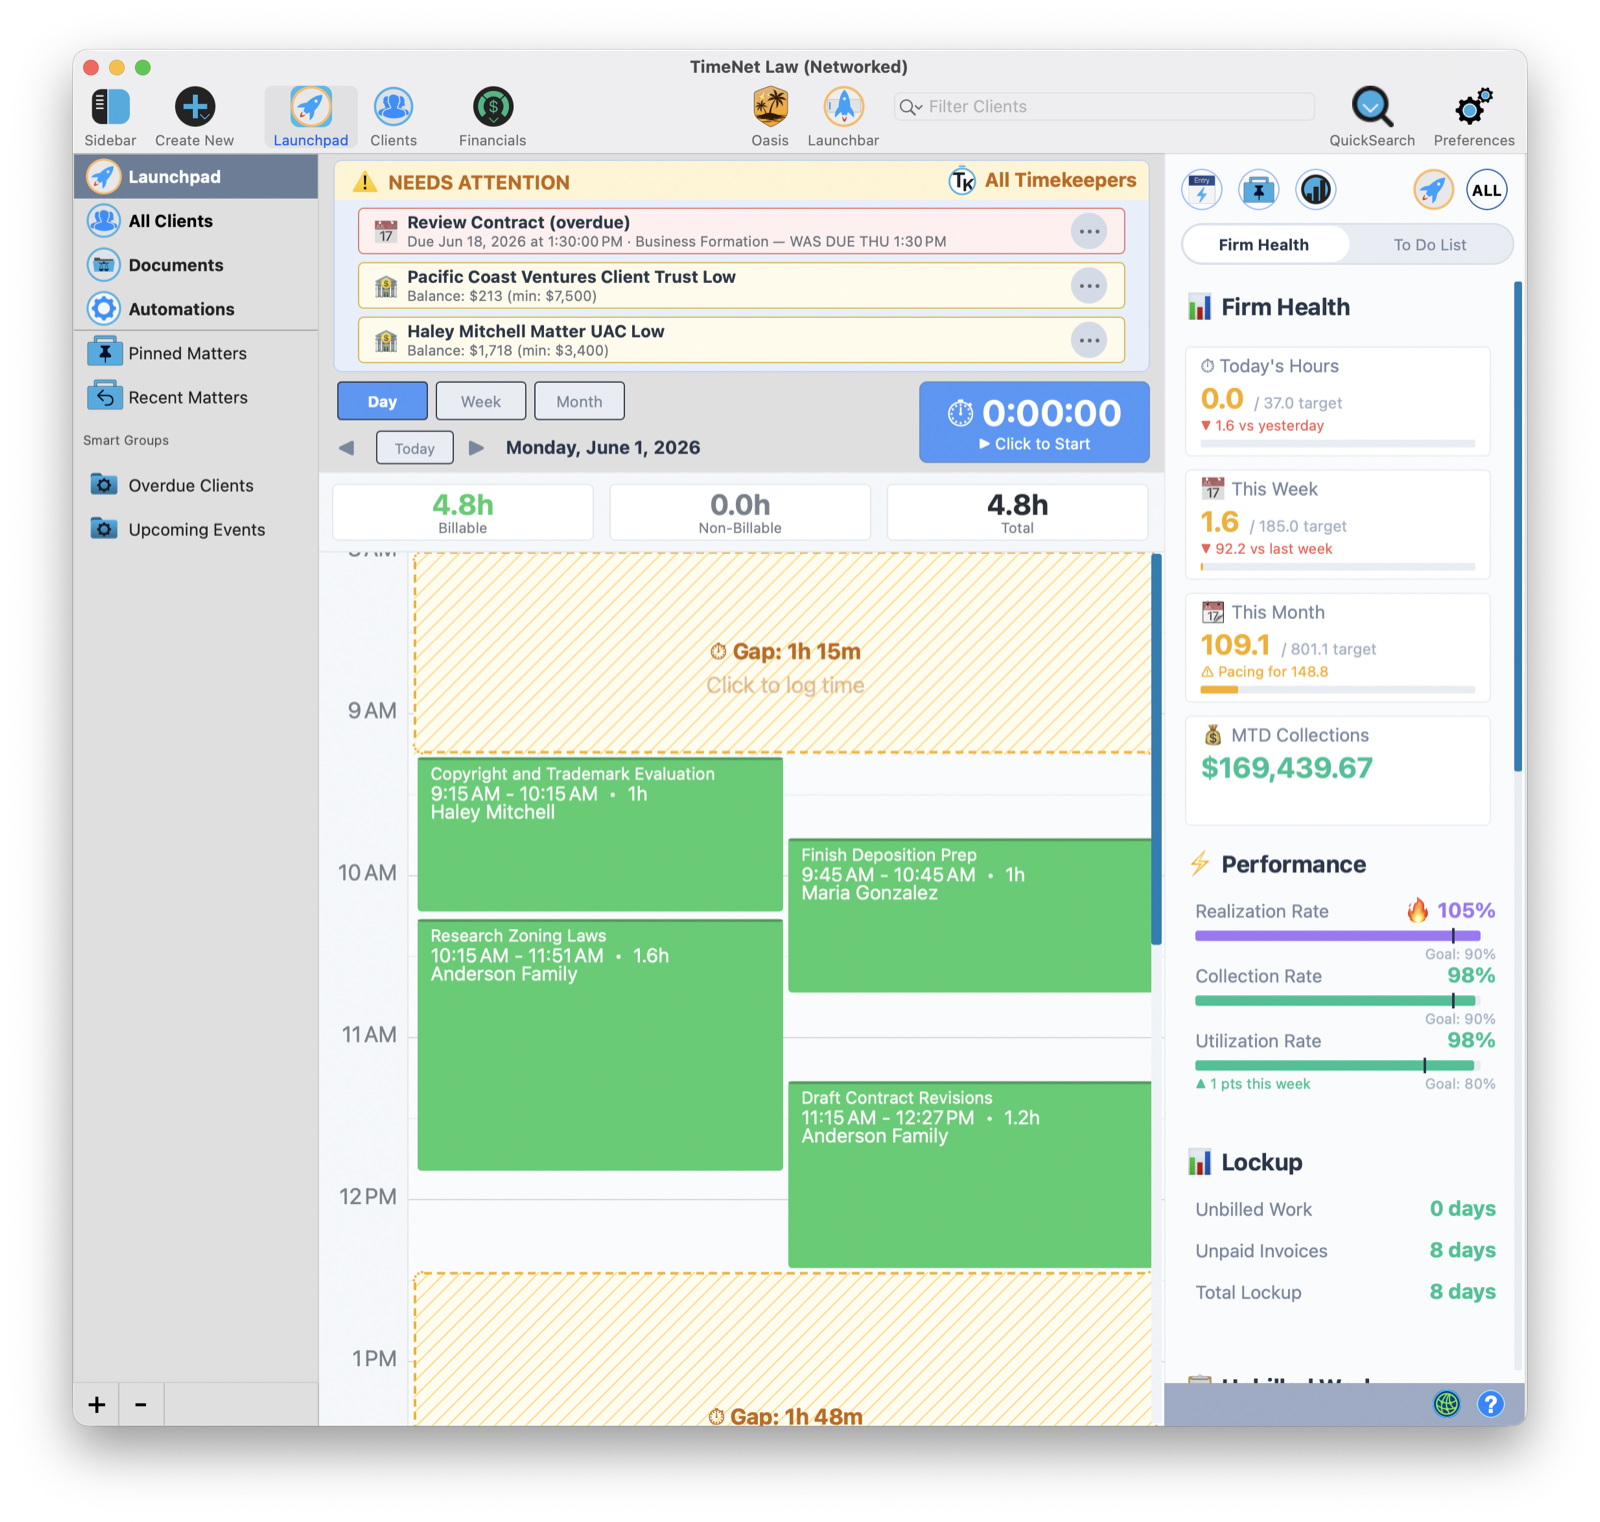Click the globe icon at bottom right
Image resolution: width=1600 pixels, height=1522 pixels.
pos(1446,1404)
